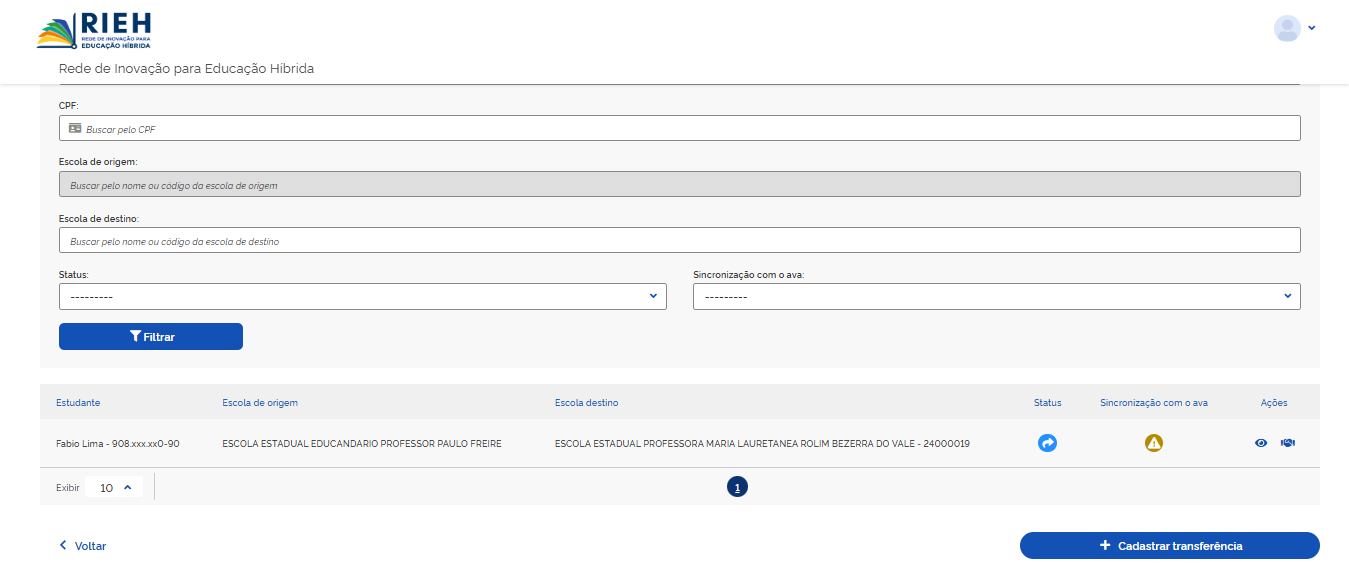Open the user profile avatar menu
Screen dimensions: 1349x575
pyautogui.click(x=1287, y=28)
